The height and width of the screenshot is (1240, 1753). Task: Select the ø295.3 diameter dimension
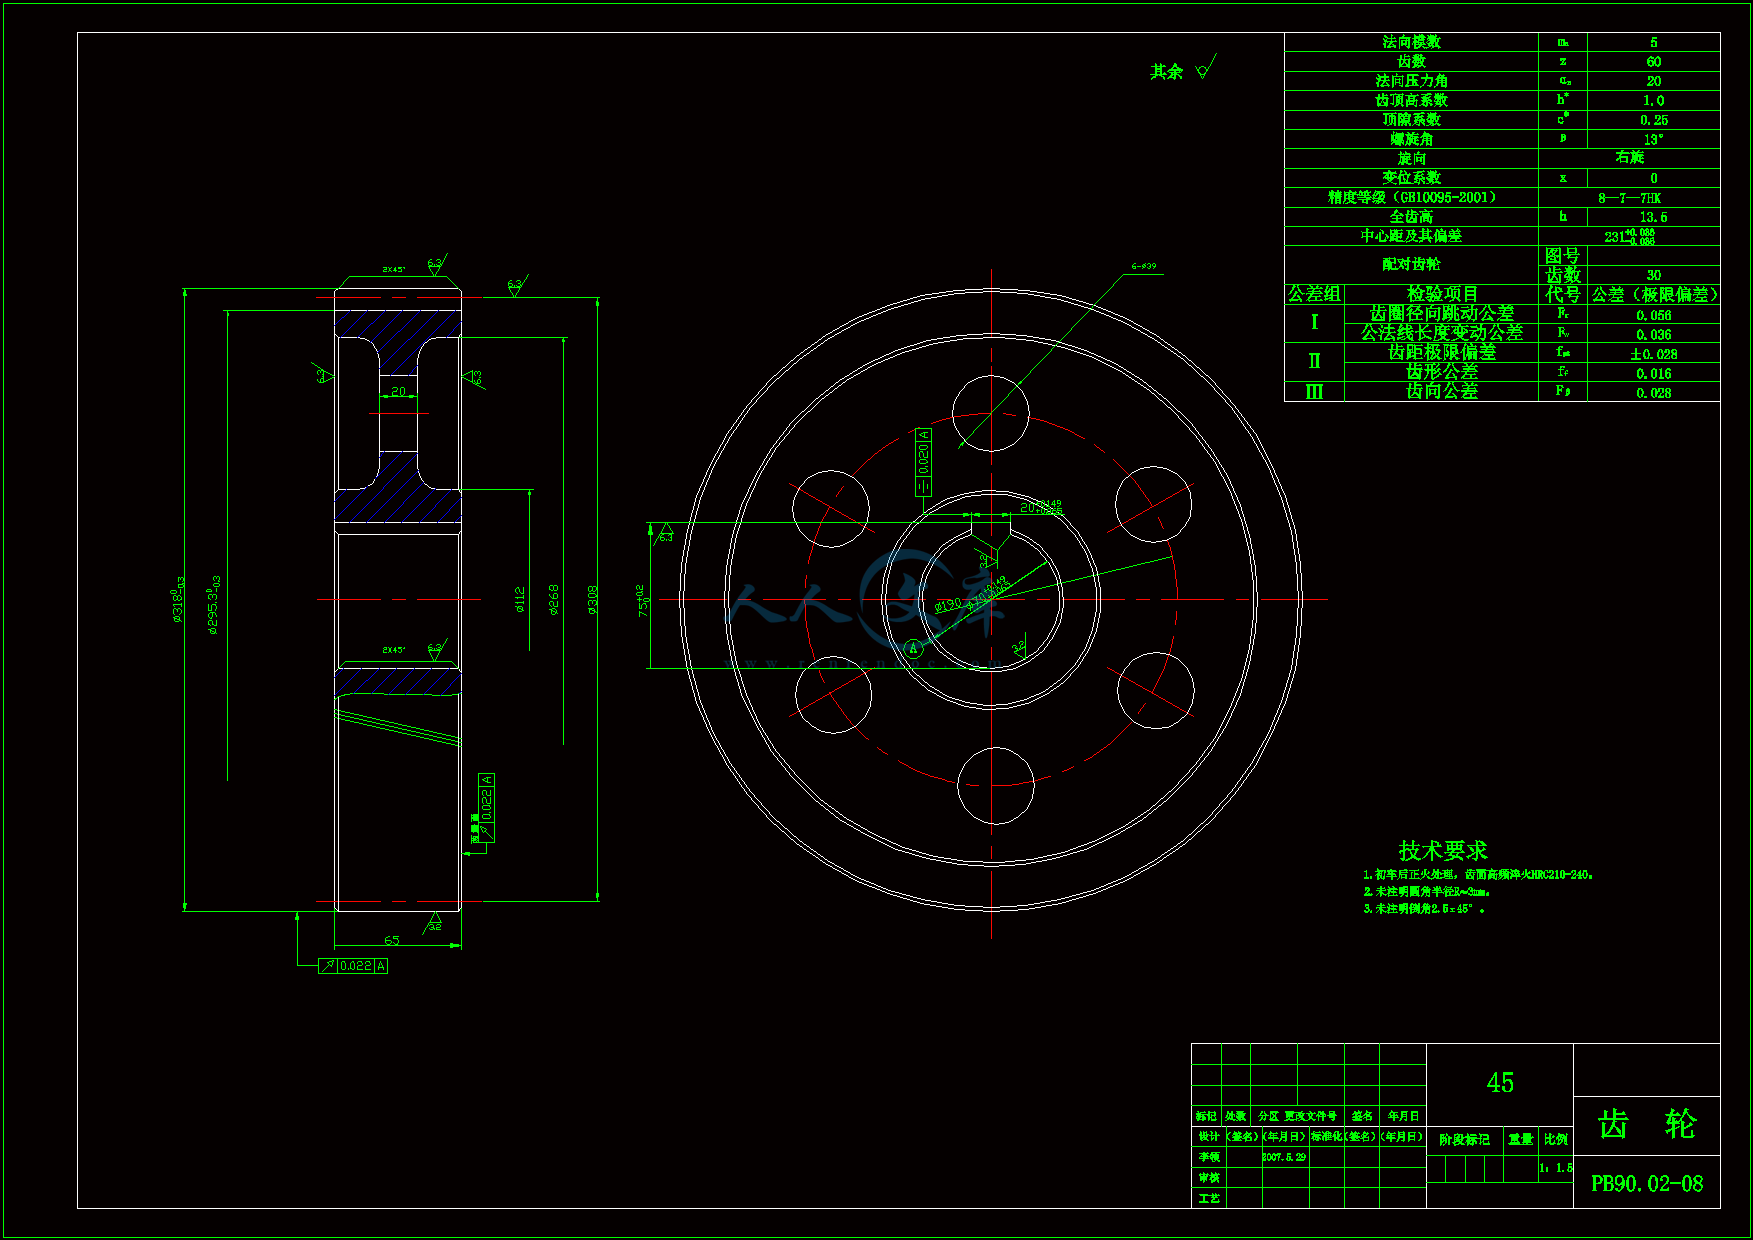tap(213, 605)
